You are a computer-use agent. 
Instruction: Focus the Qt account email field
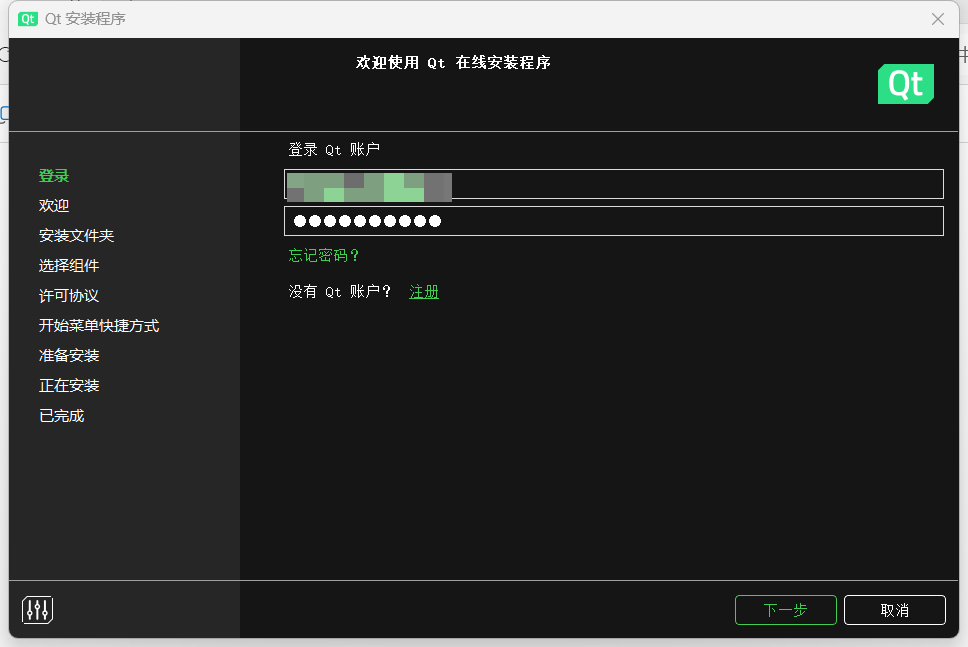point(614,184)
